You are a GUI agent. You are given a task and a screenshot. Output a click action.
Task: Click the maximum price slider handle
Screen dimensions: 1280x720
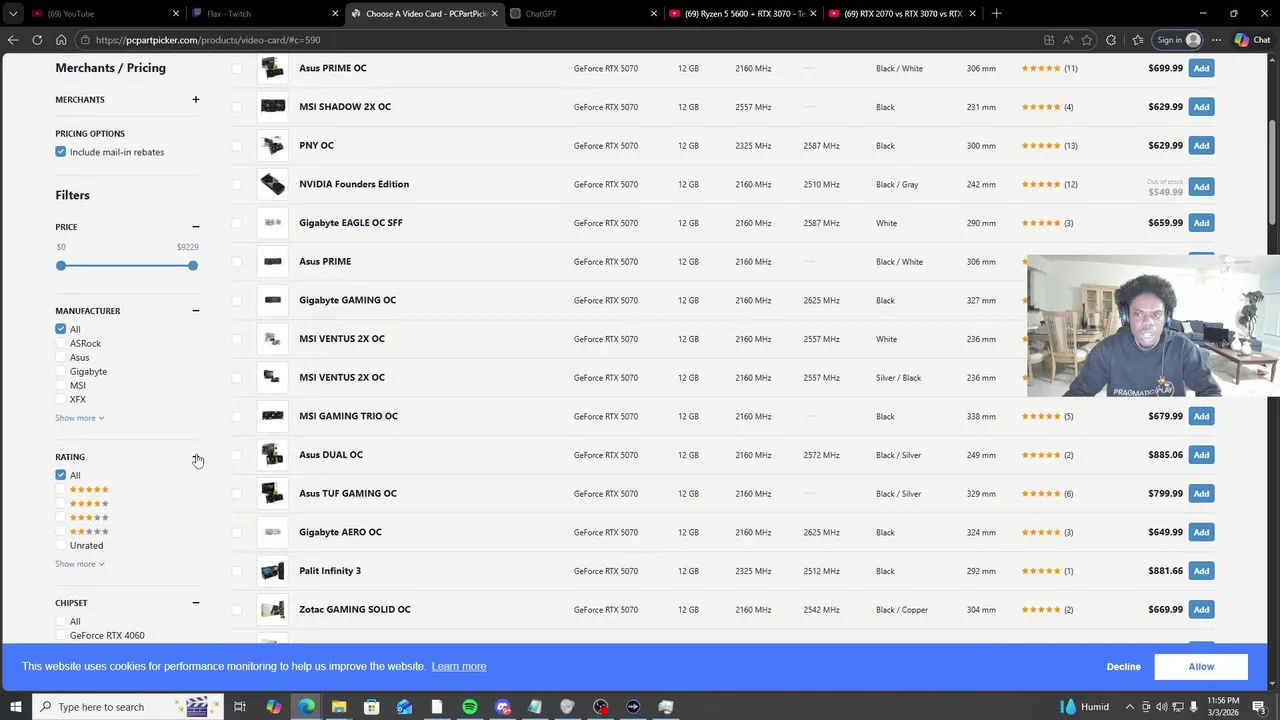[x=193, y=265]
